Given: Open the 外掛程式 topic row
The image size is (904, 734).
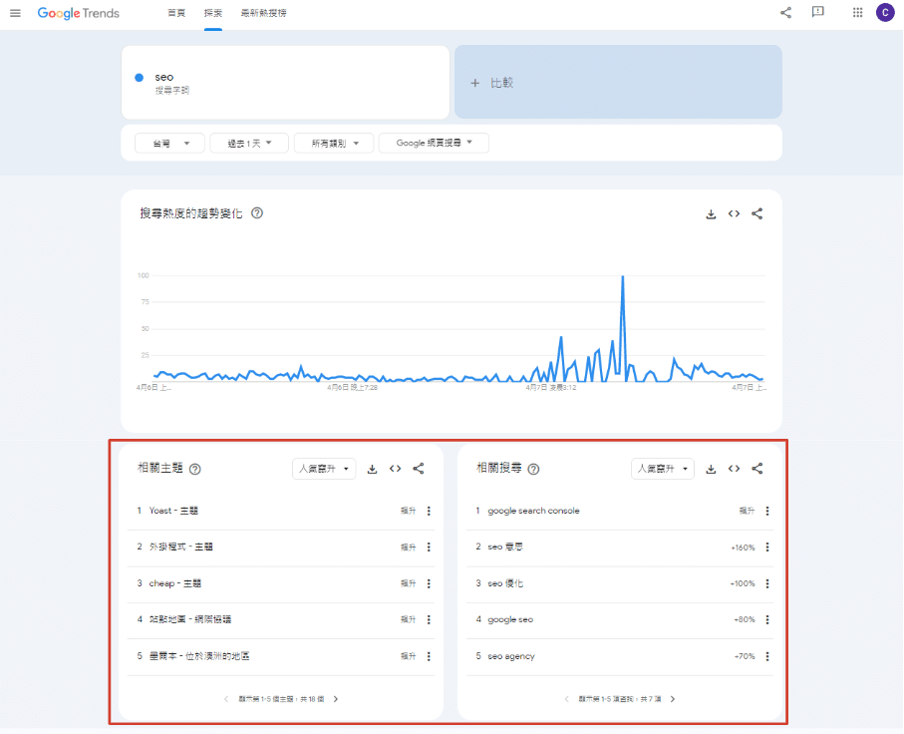Looking at the screenshot, I should [281, 547].
